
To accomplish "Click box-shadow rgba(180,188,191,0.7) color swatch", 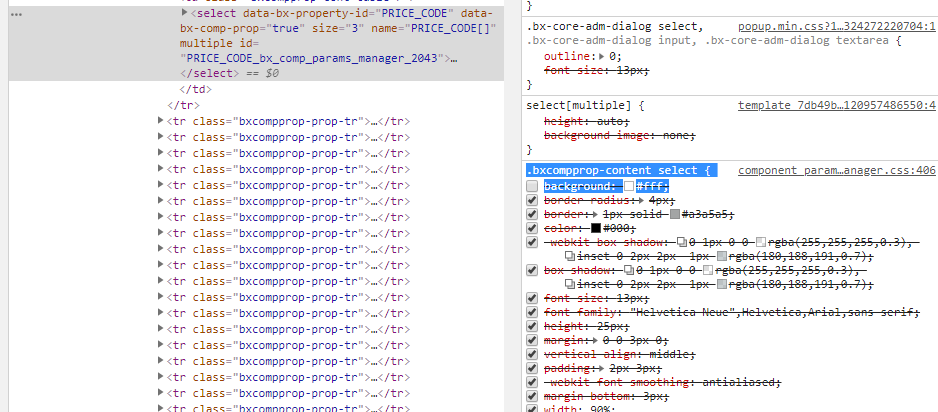I will click(x=721, y=284).
